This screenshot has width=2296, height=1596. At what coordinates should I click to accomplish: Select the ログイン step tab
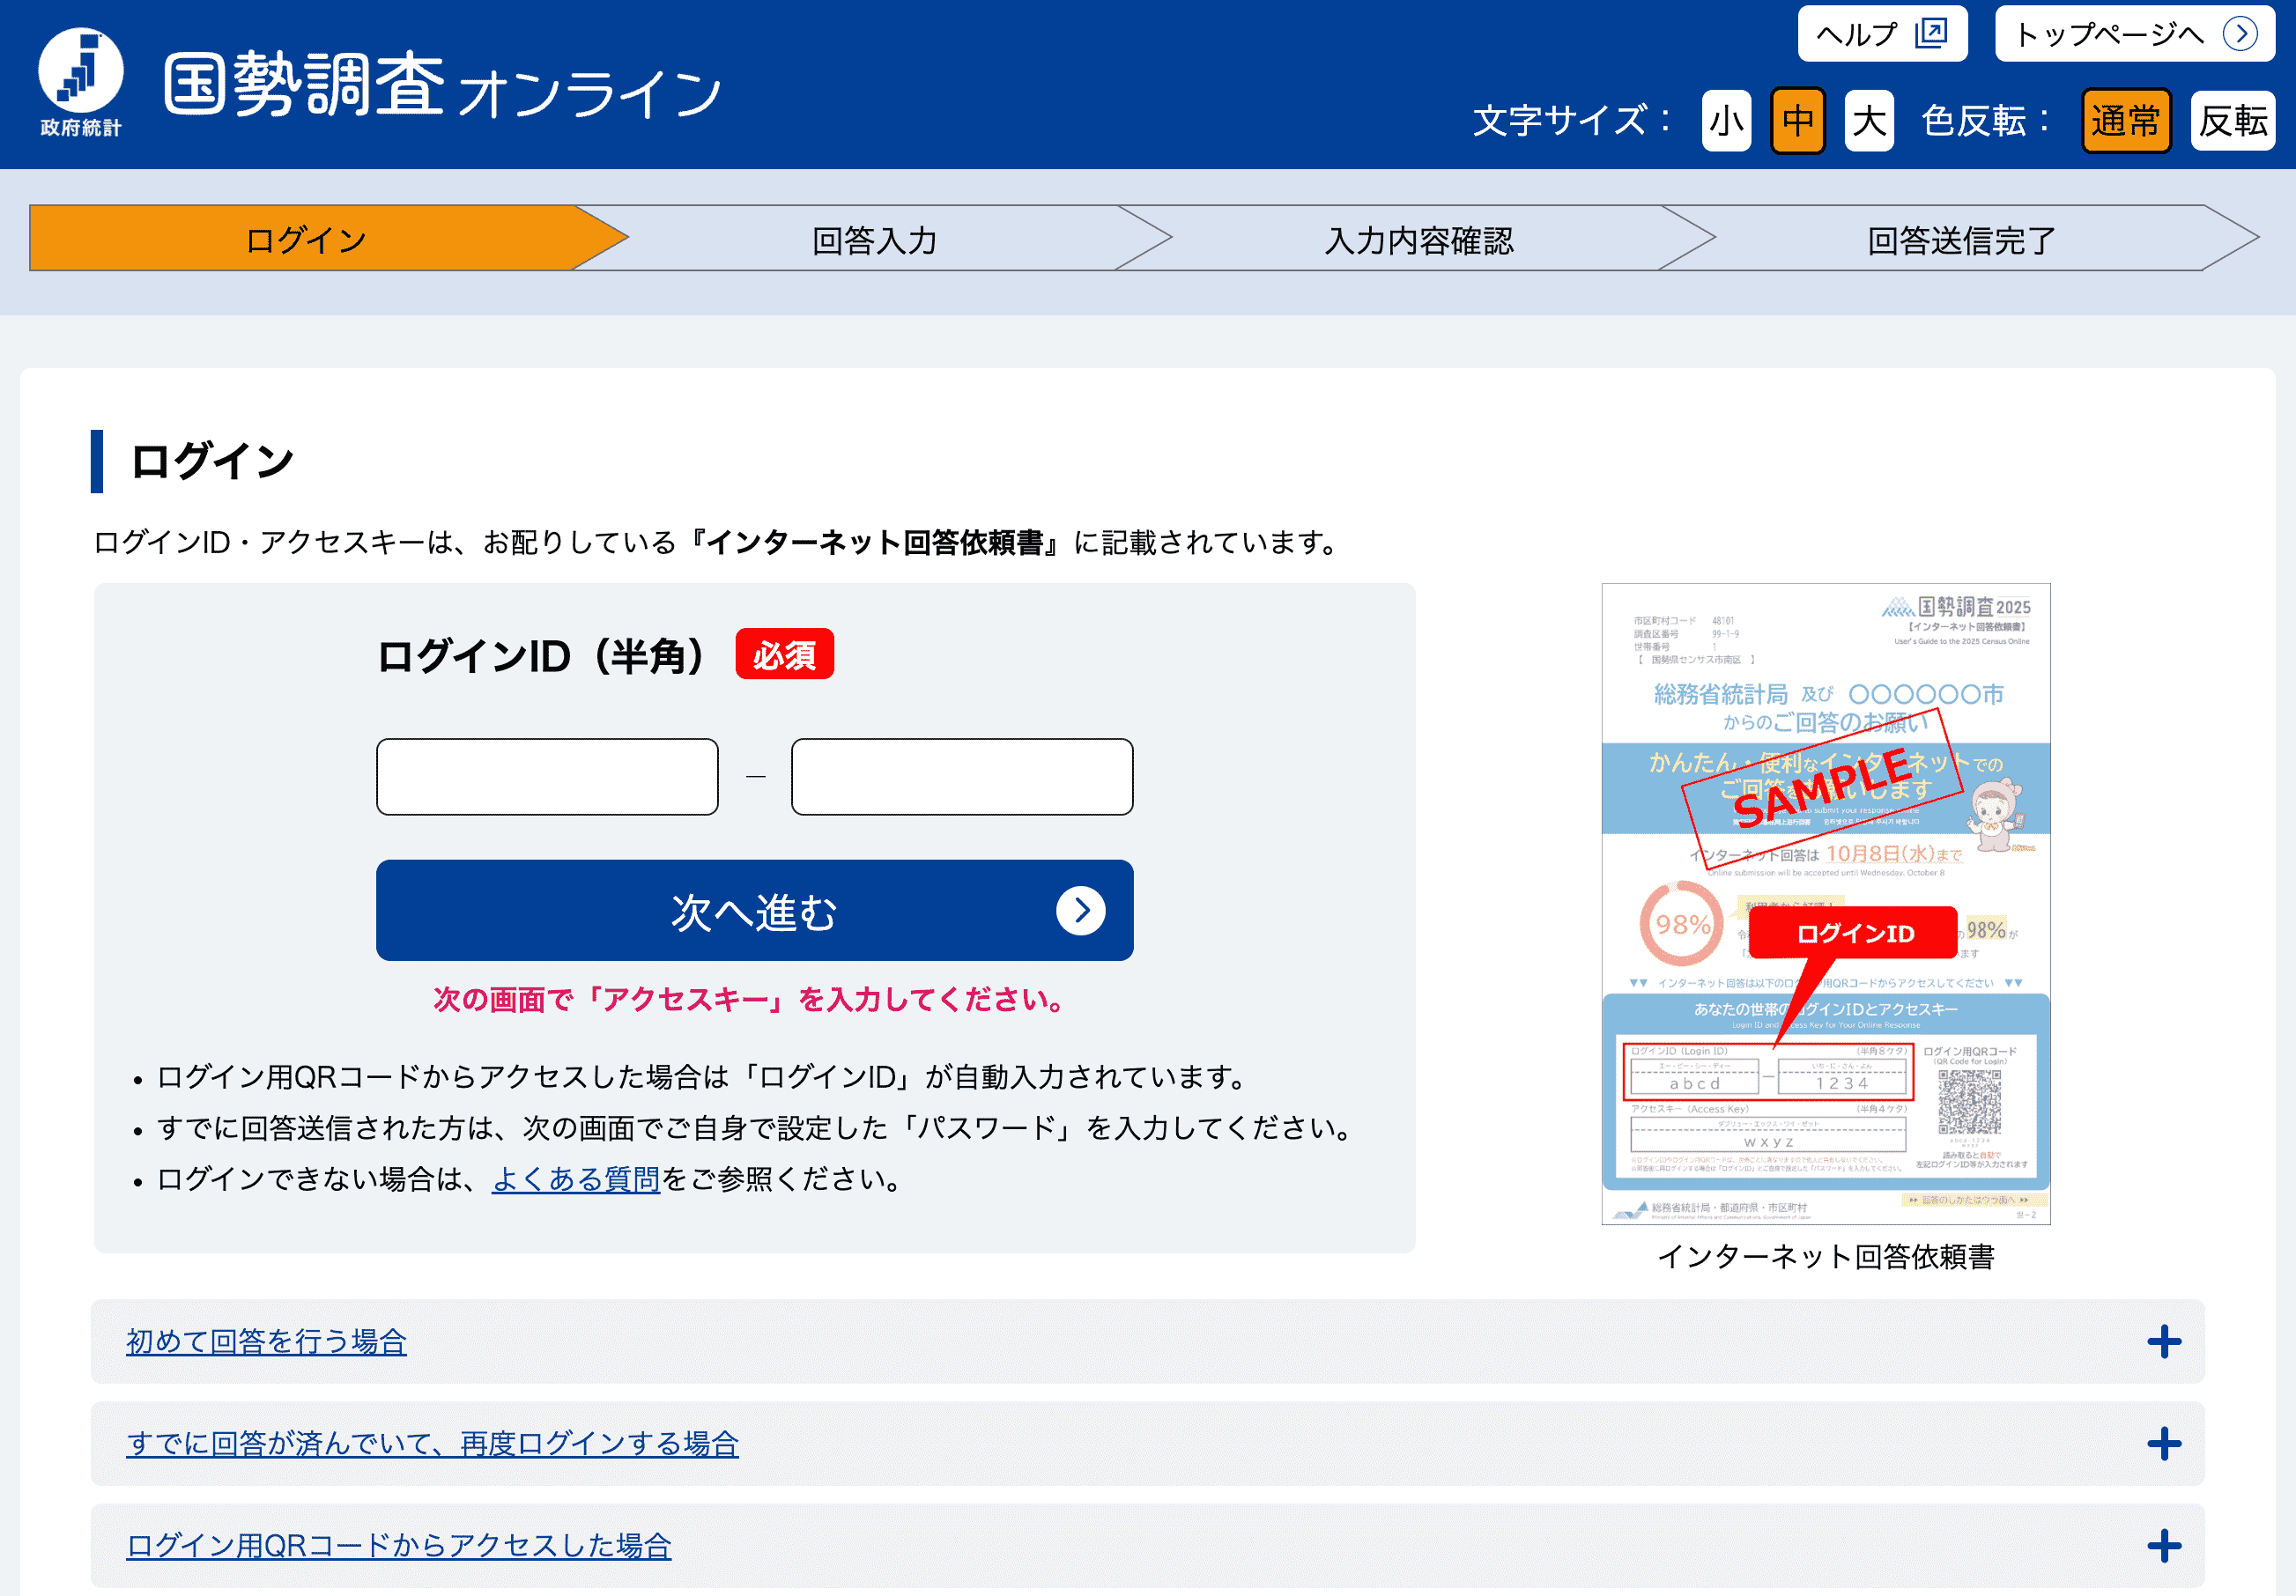tap(305, 240)
